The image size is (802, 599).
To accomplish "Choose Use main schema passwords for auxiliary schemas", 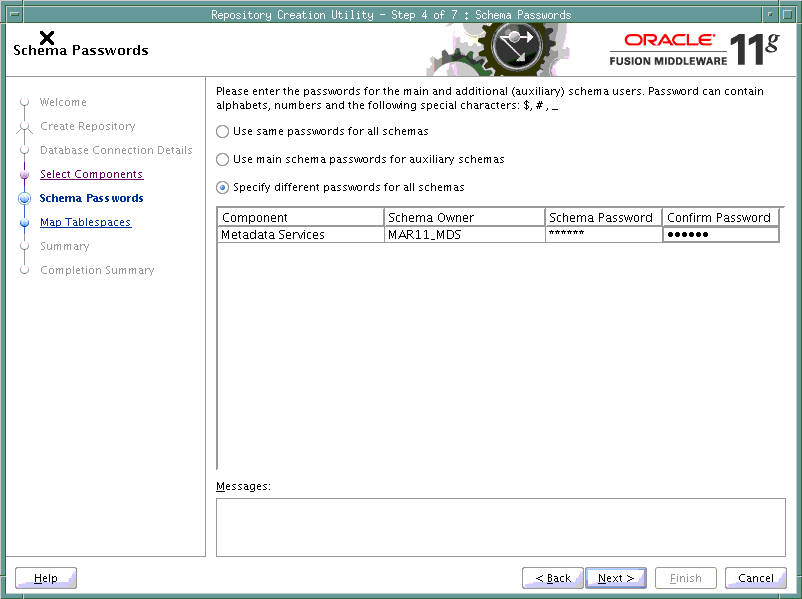I will 223,160.
